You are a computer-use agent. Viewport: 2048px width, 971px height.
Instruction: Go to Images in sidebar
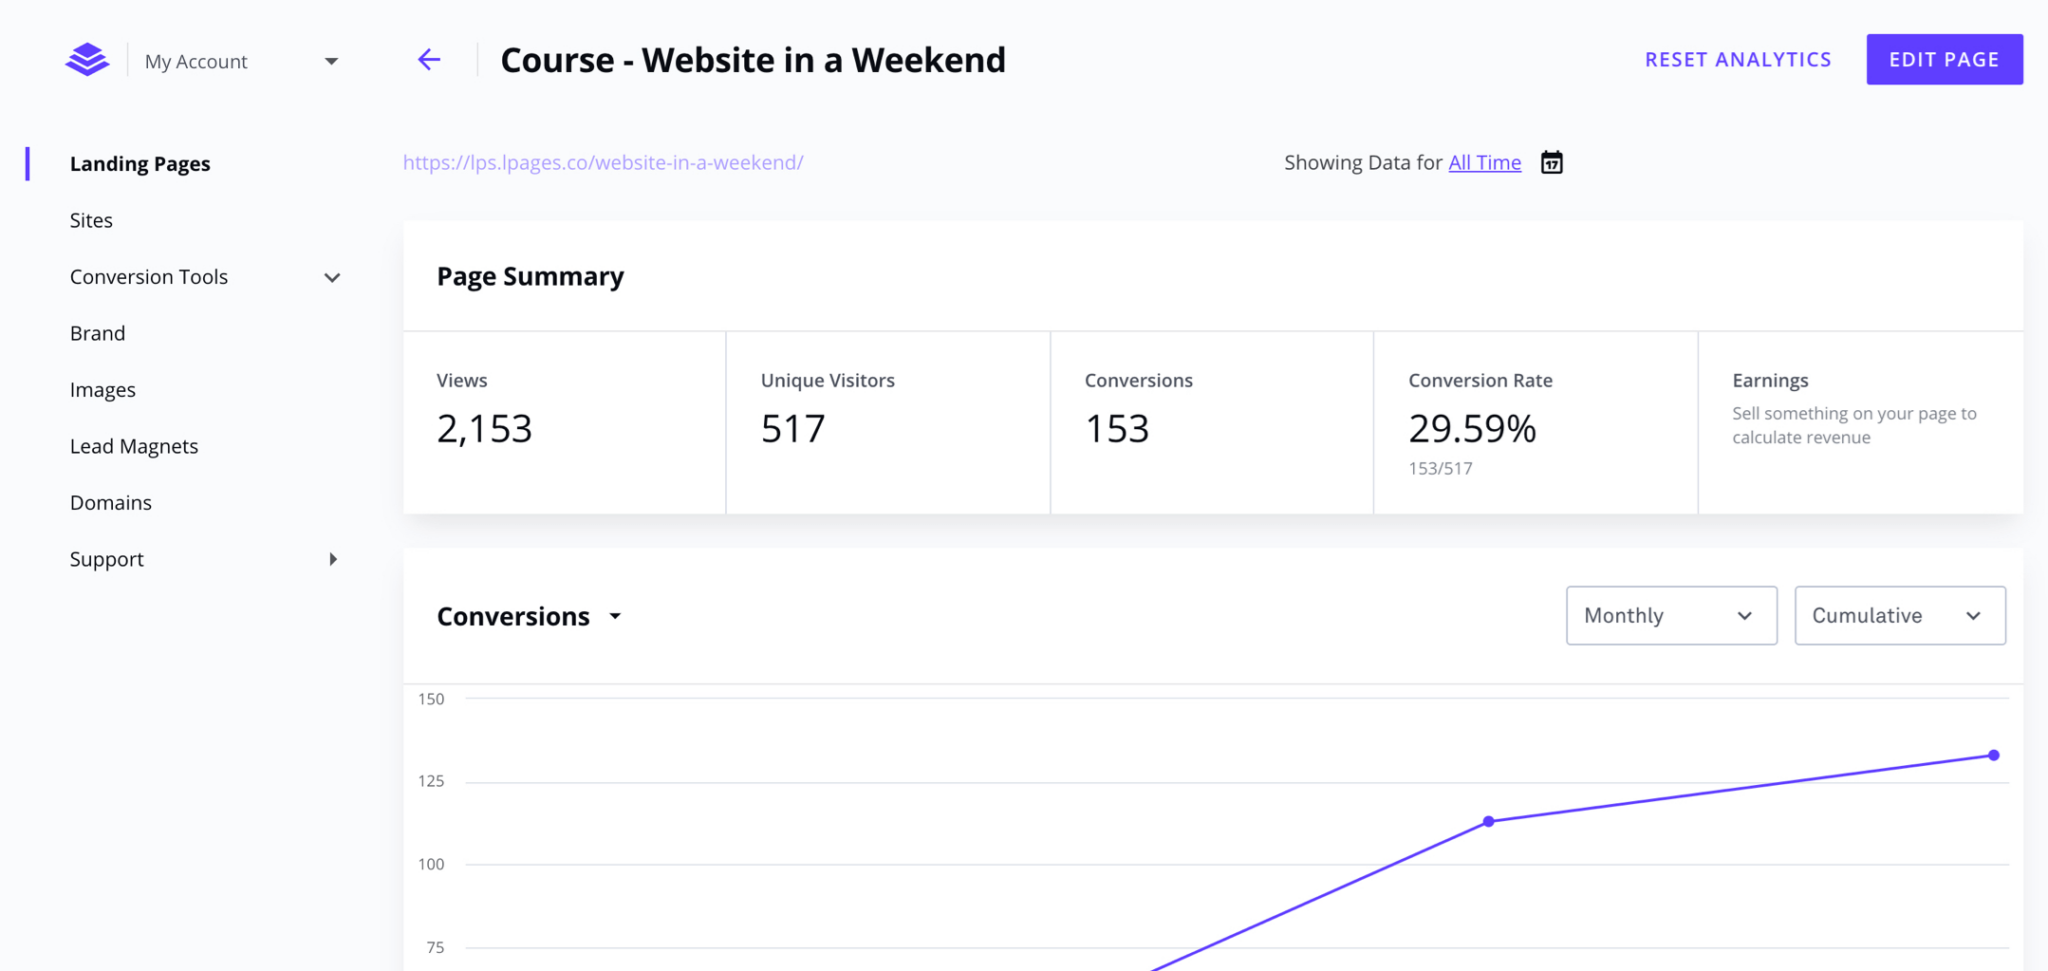click(102, 390)
